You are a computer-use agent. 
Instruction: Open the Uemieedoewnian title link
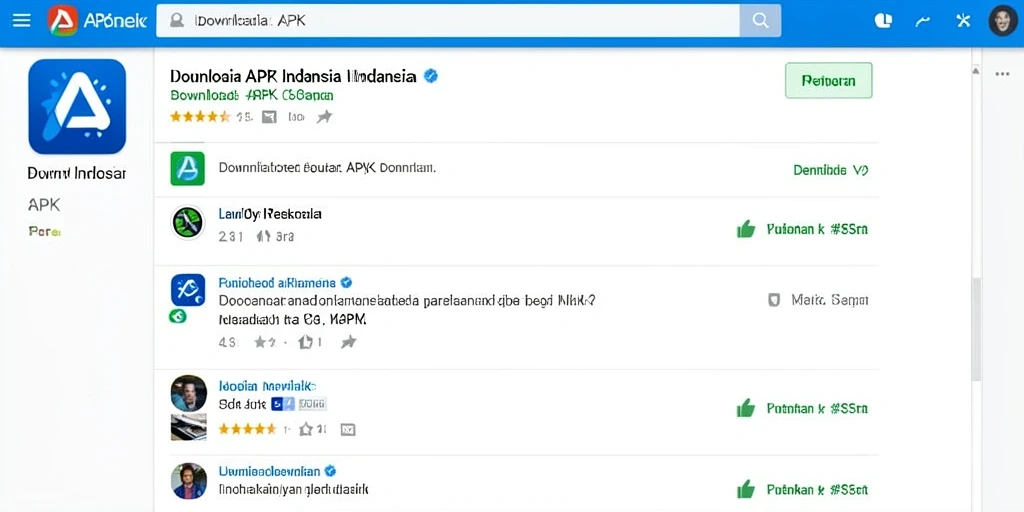pos(269,471)
